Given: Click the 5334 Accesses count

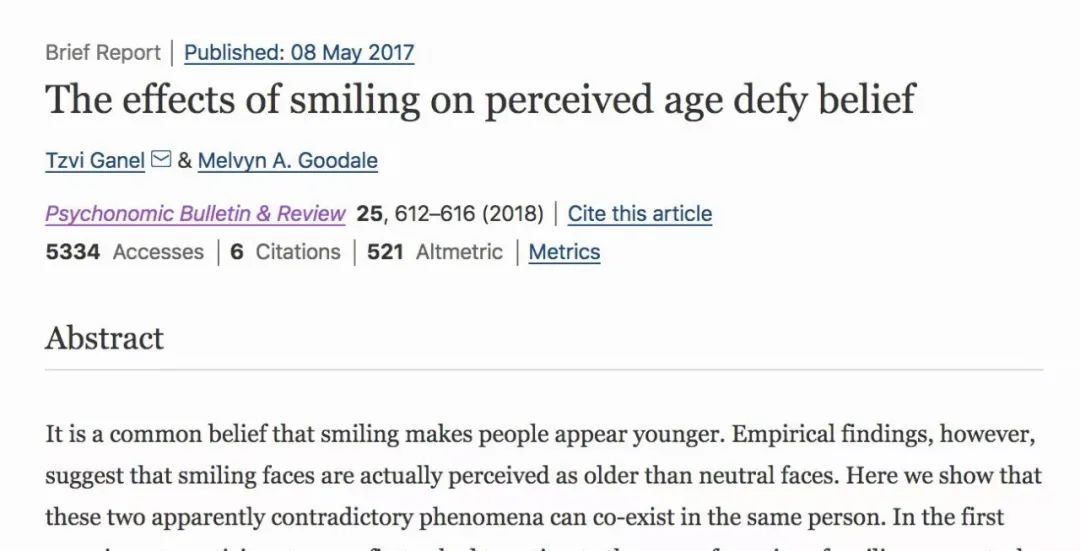Looking at the screenshot, I should [x=125, y=252].
